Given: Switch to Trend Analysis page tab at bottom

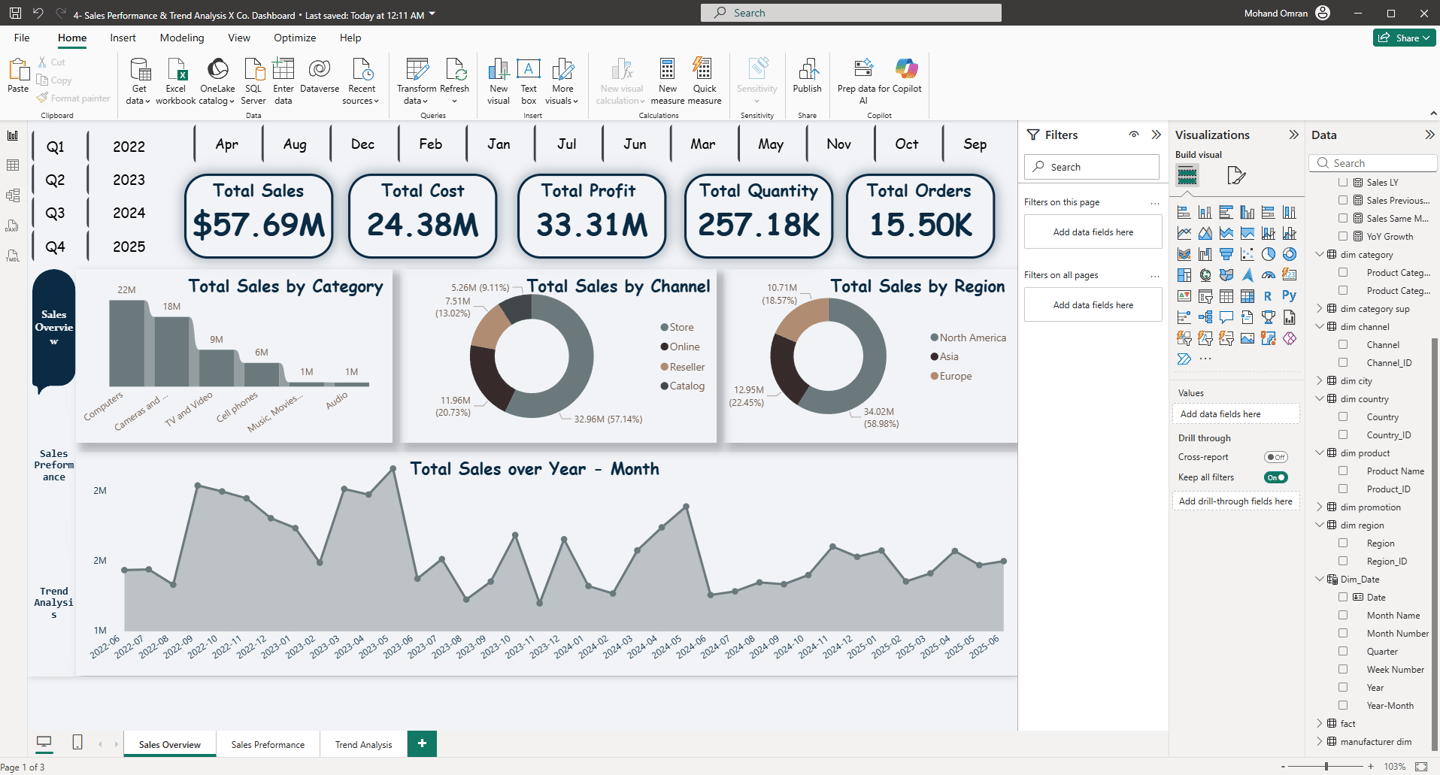Looking at the screenshot, I should pos(364,744).
